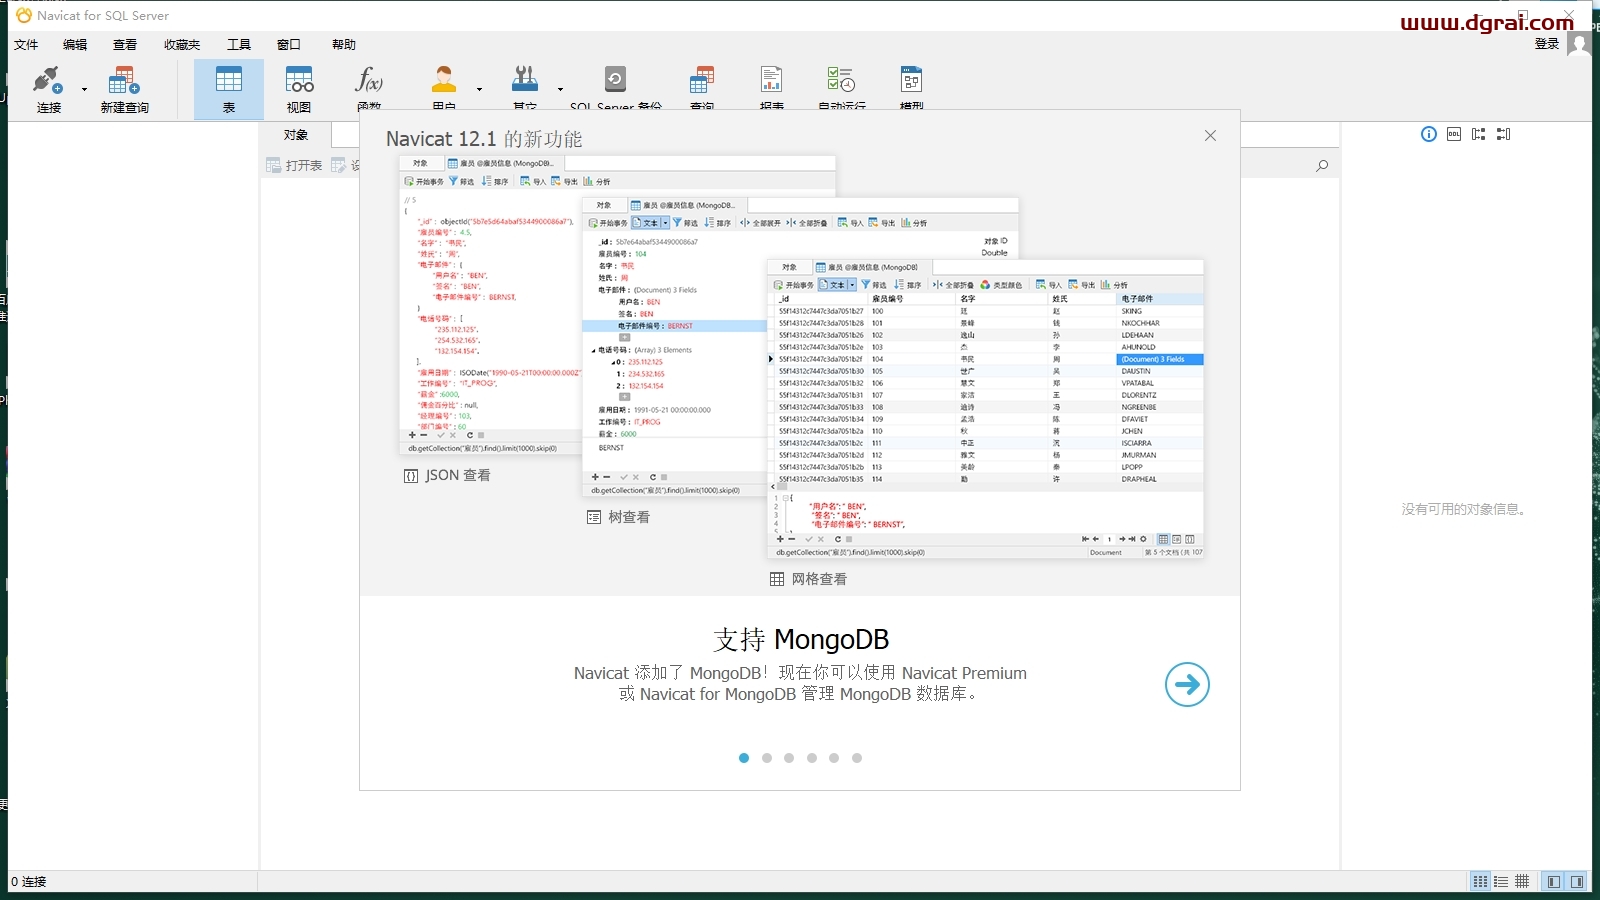Select the second slide indicator dot
The image size is (1600, 900).
(x=767, y=758)
